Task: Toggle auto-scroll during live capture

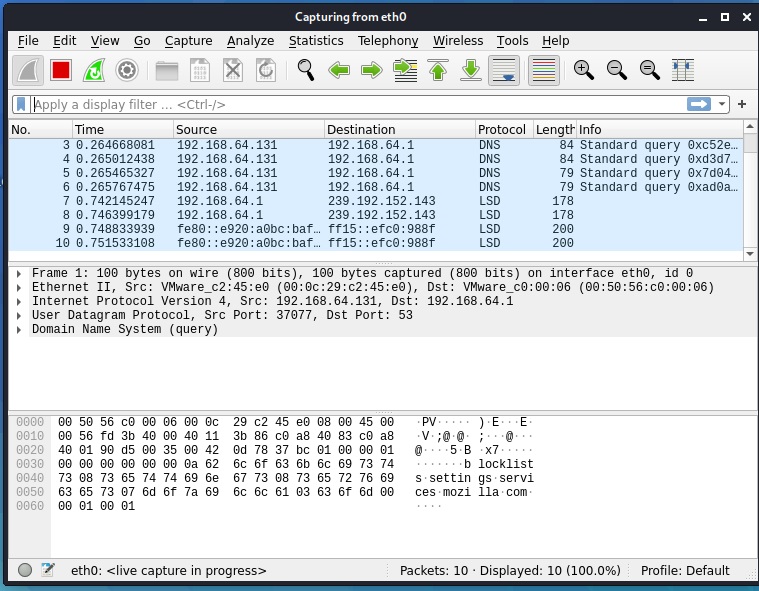Action: [504, 71]
